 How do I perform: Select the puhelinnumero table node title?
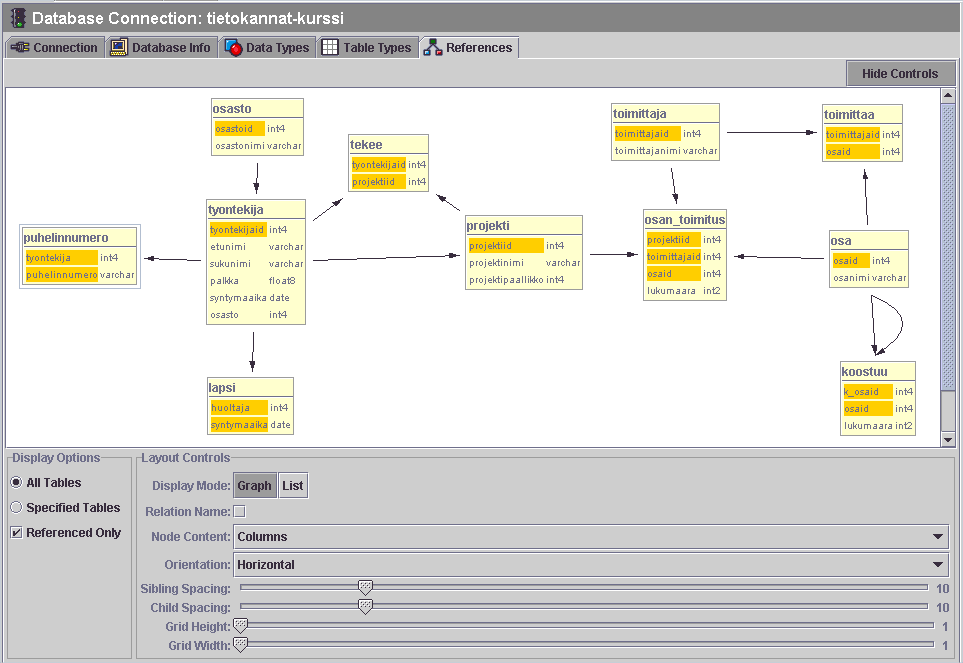[66, 238]
